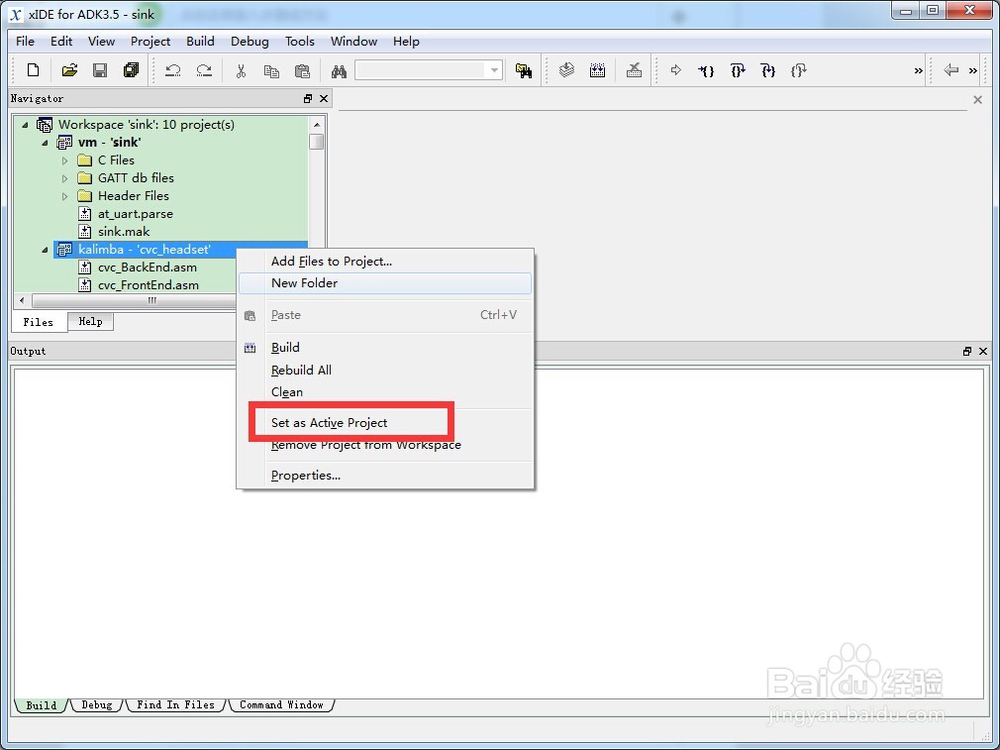Collapse the kalimba 'cvc_headset' project node
This screenshot has height=750, width=1000.
45,250
